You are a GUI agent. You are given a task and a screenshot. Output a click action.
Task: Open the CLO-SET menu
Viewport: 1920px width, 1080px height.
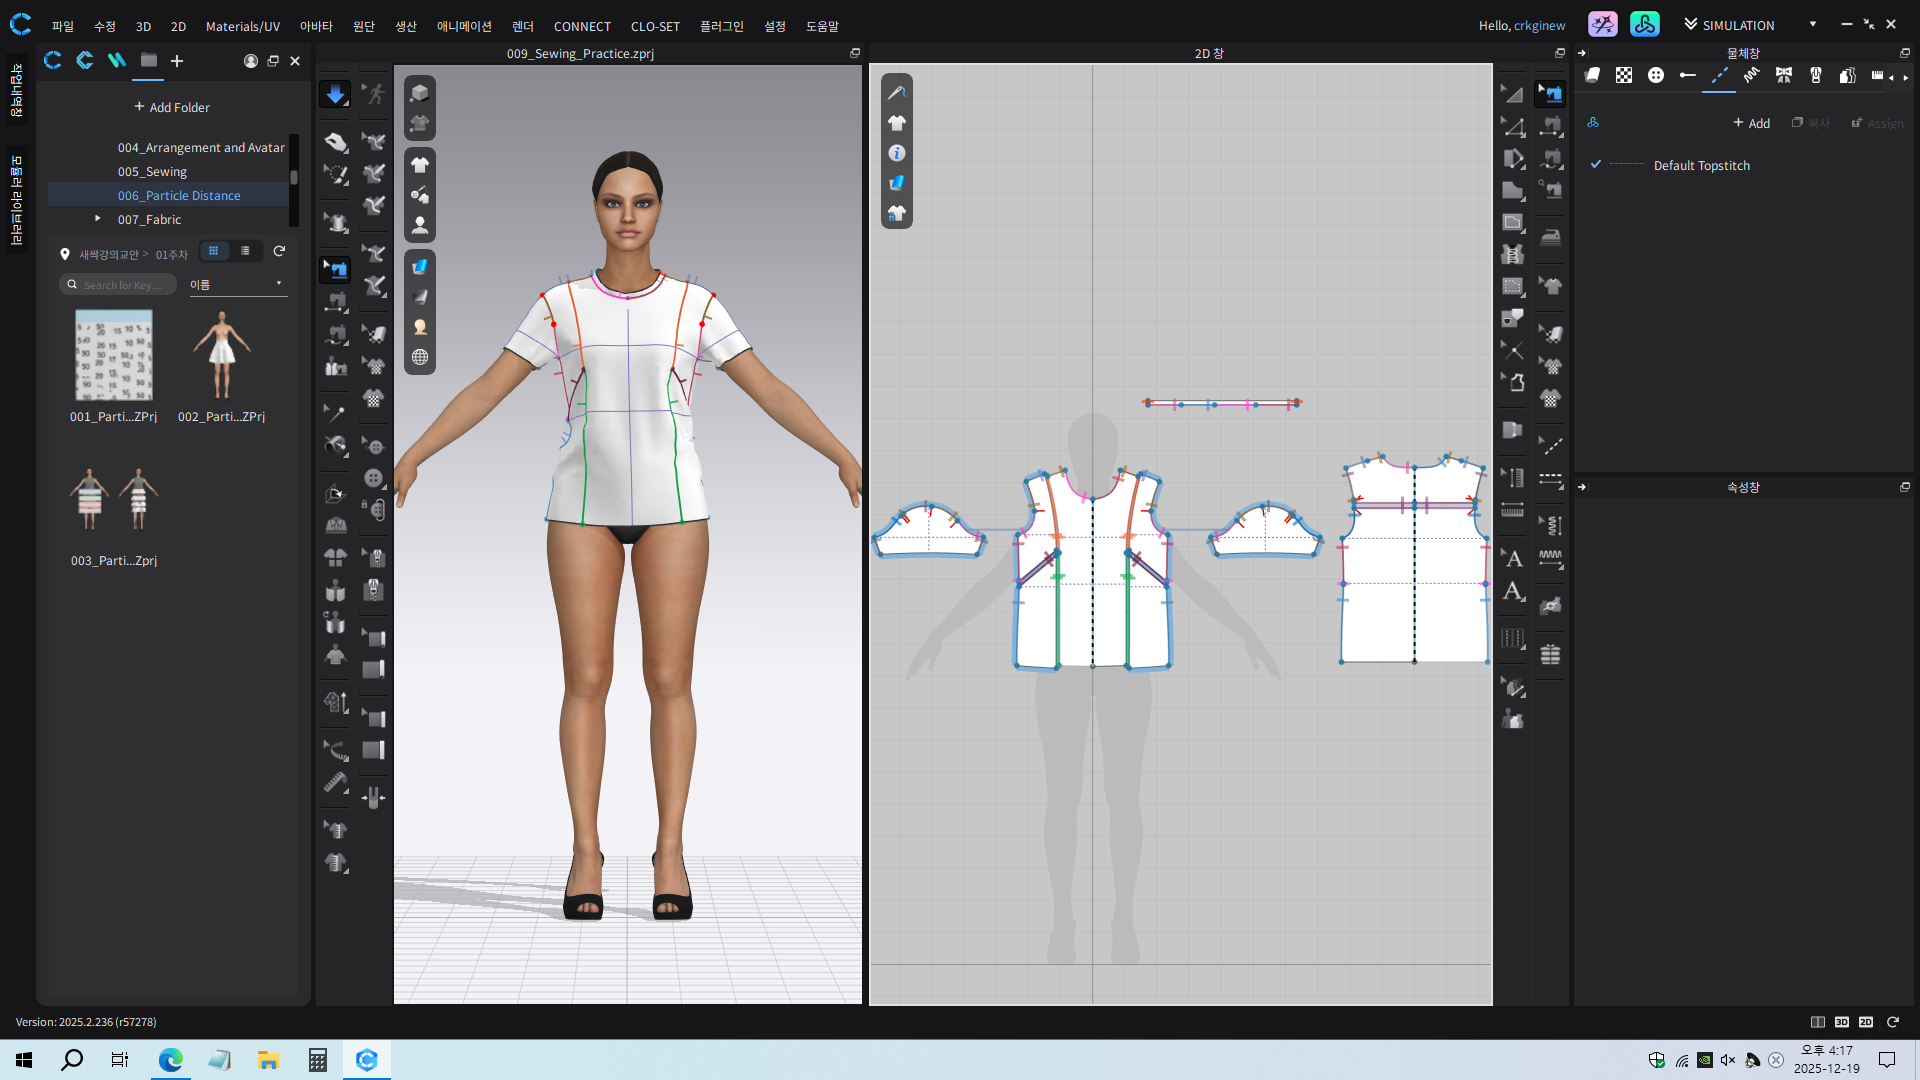[x=654, y=26]
